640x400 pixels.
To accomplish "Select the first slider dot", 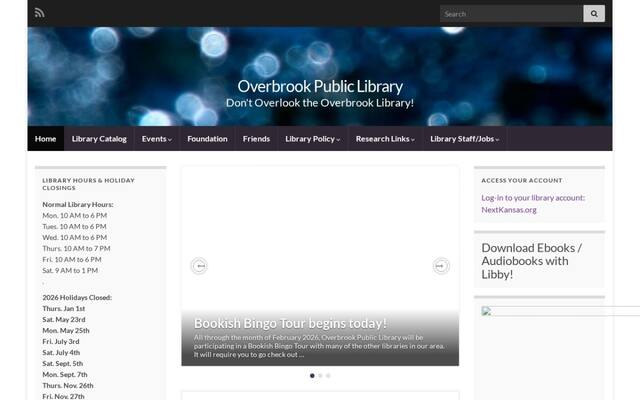I will tap(312, 376).
